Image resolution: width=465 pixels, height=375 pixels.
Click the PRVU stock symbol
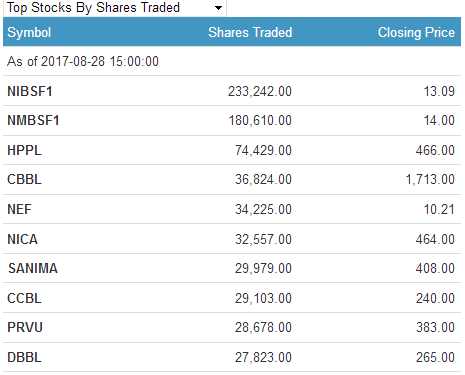[25, 327]
